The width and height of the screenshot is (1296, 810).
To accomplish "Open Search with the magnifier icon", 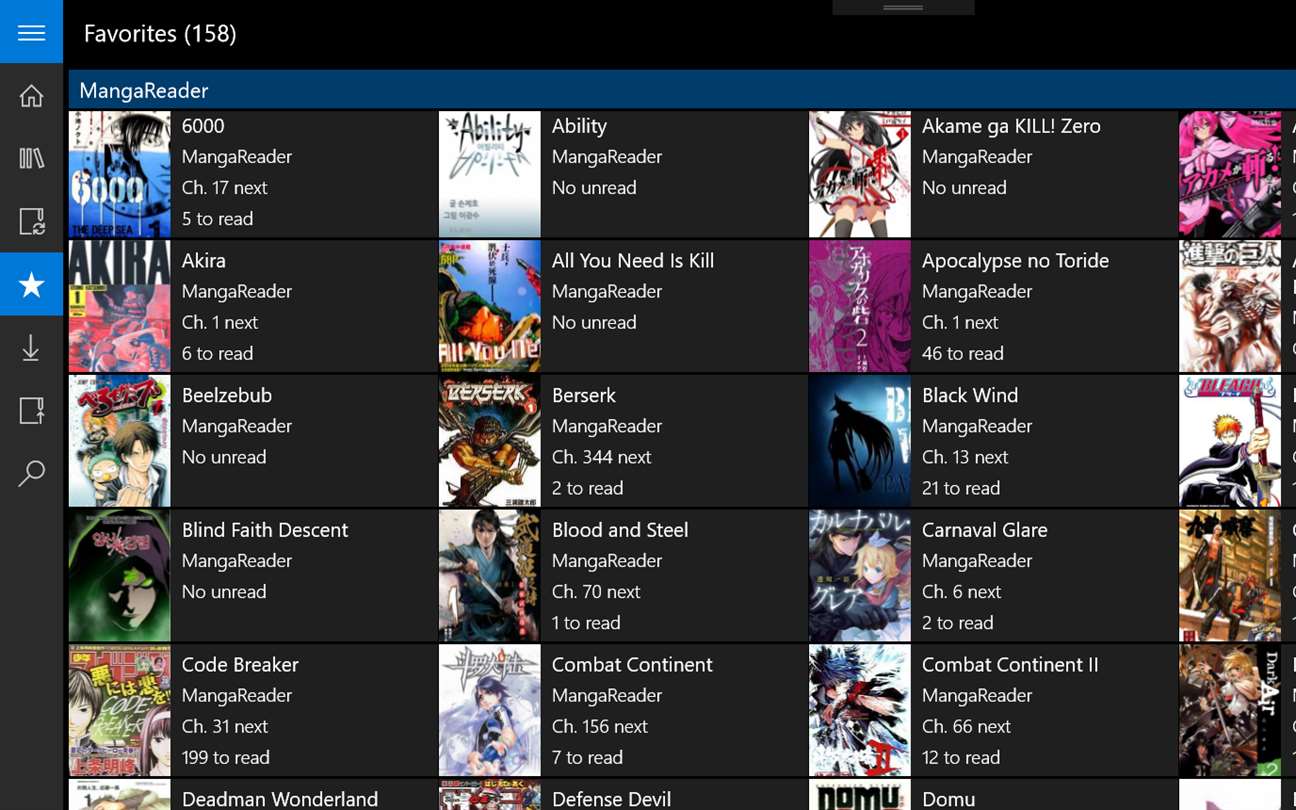I will pos(31,473).
